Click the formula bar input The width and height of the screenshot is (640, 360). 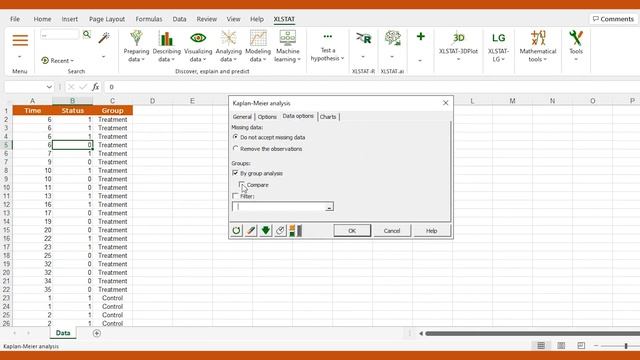tap(371, 87)
